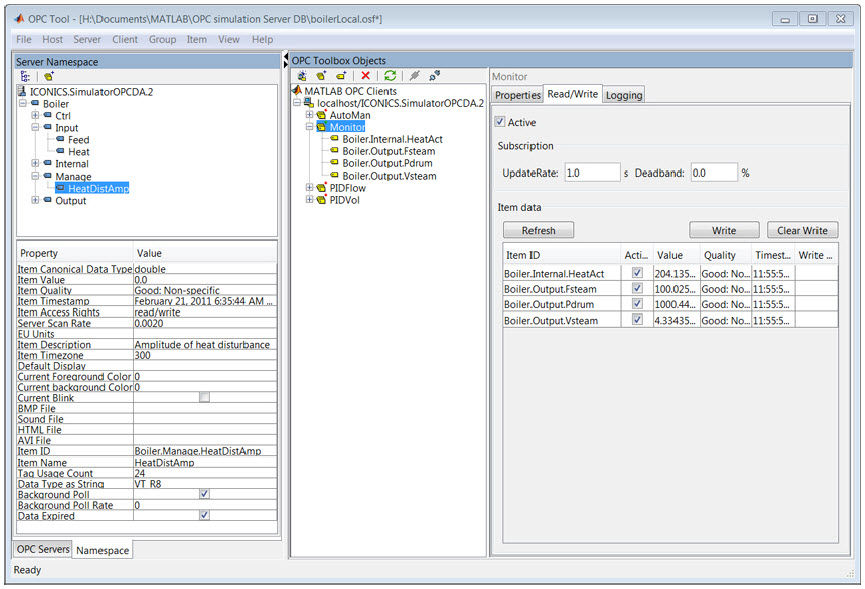The image size is (865, 589).
Task: Expand the PIDFlow group node
Action: (x=310, y=187)
